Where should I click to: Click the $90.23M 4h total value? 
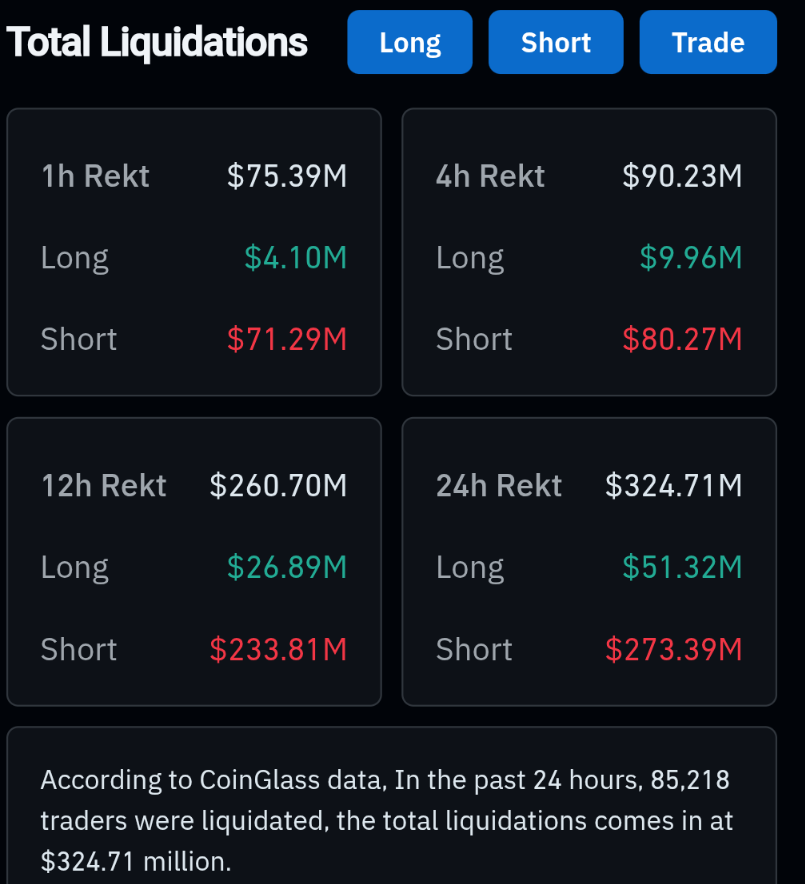[682, 177]
